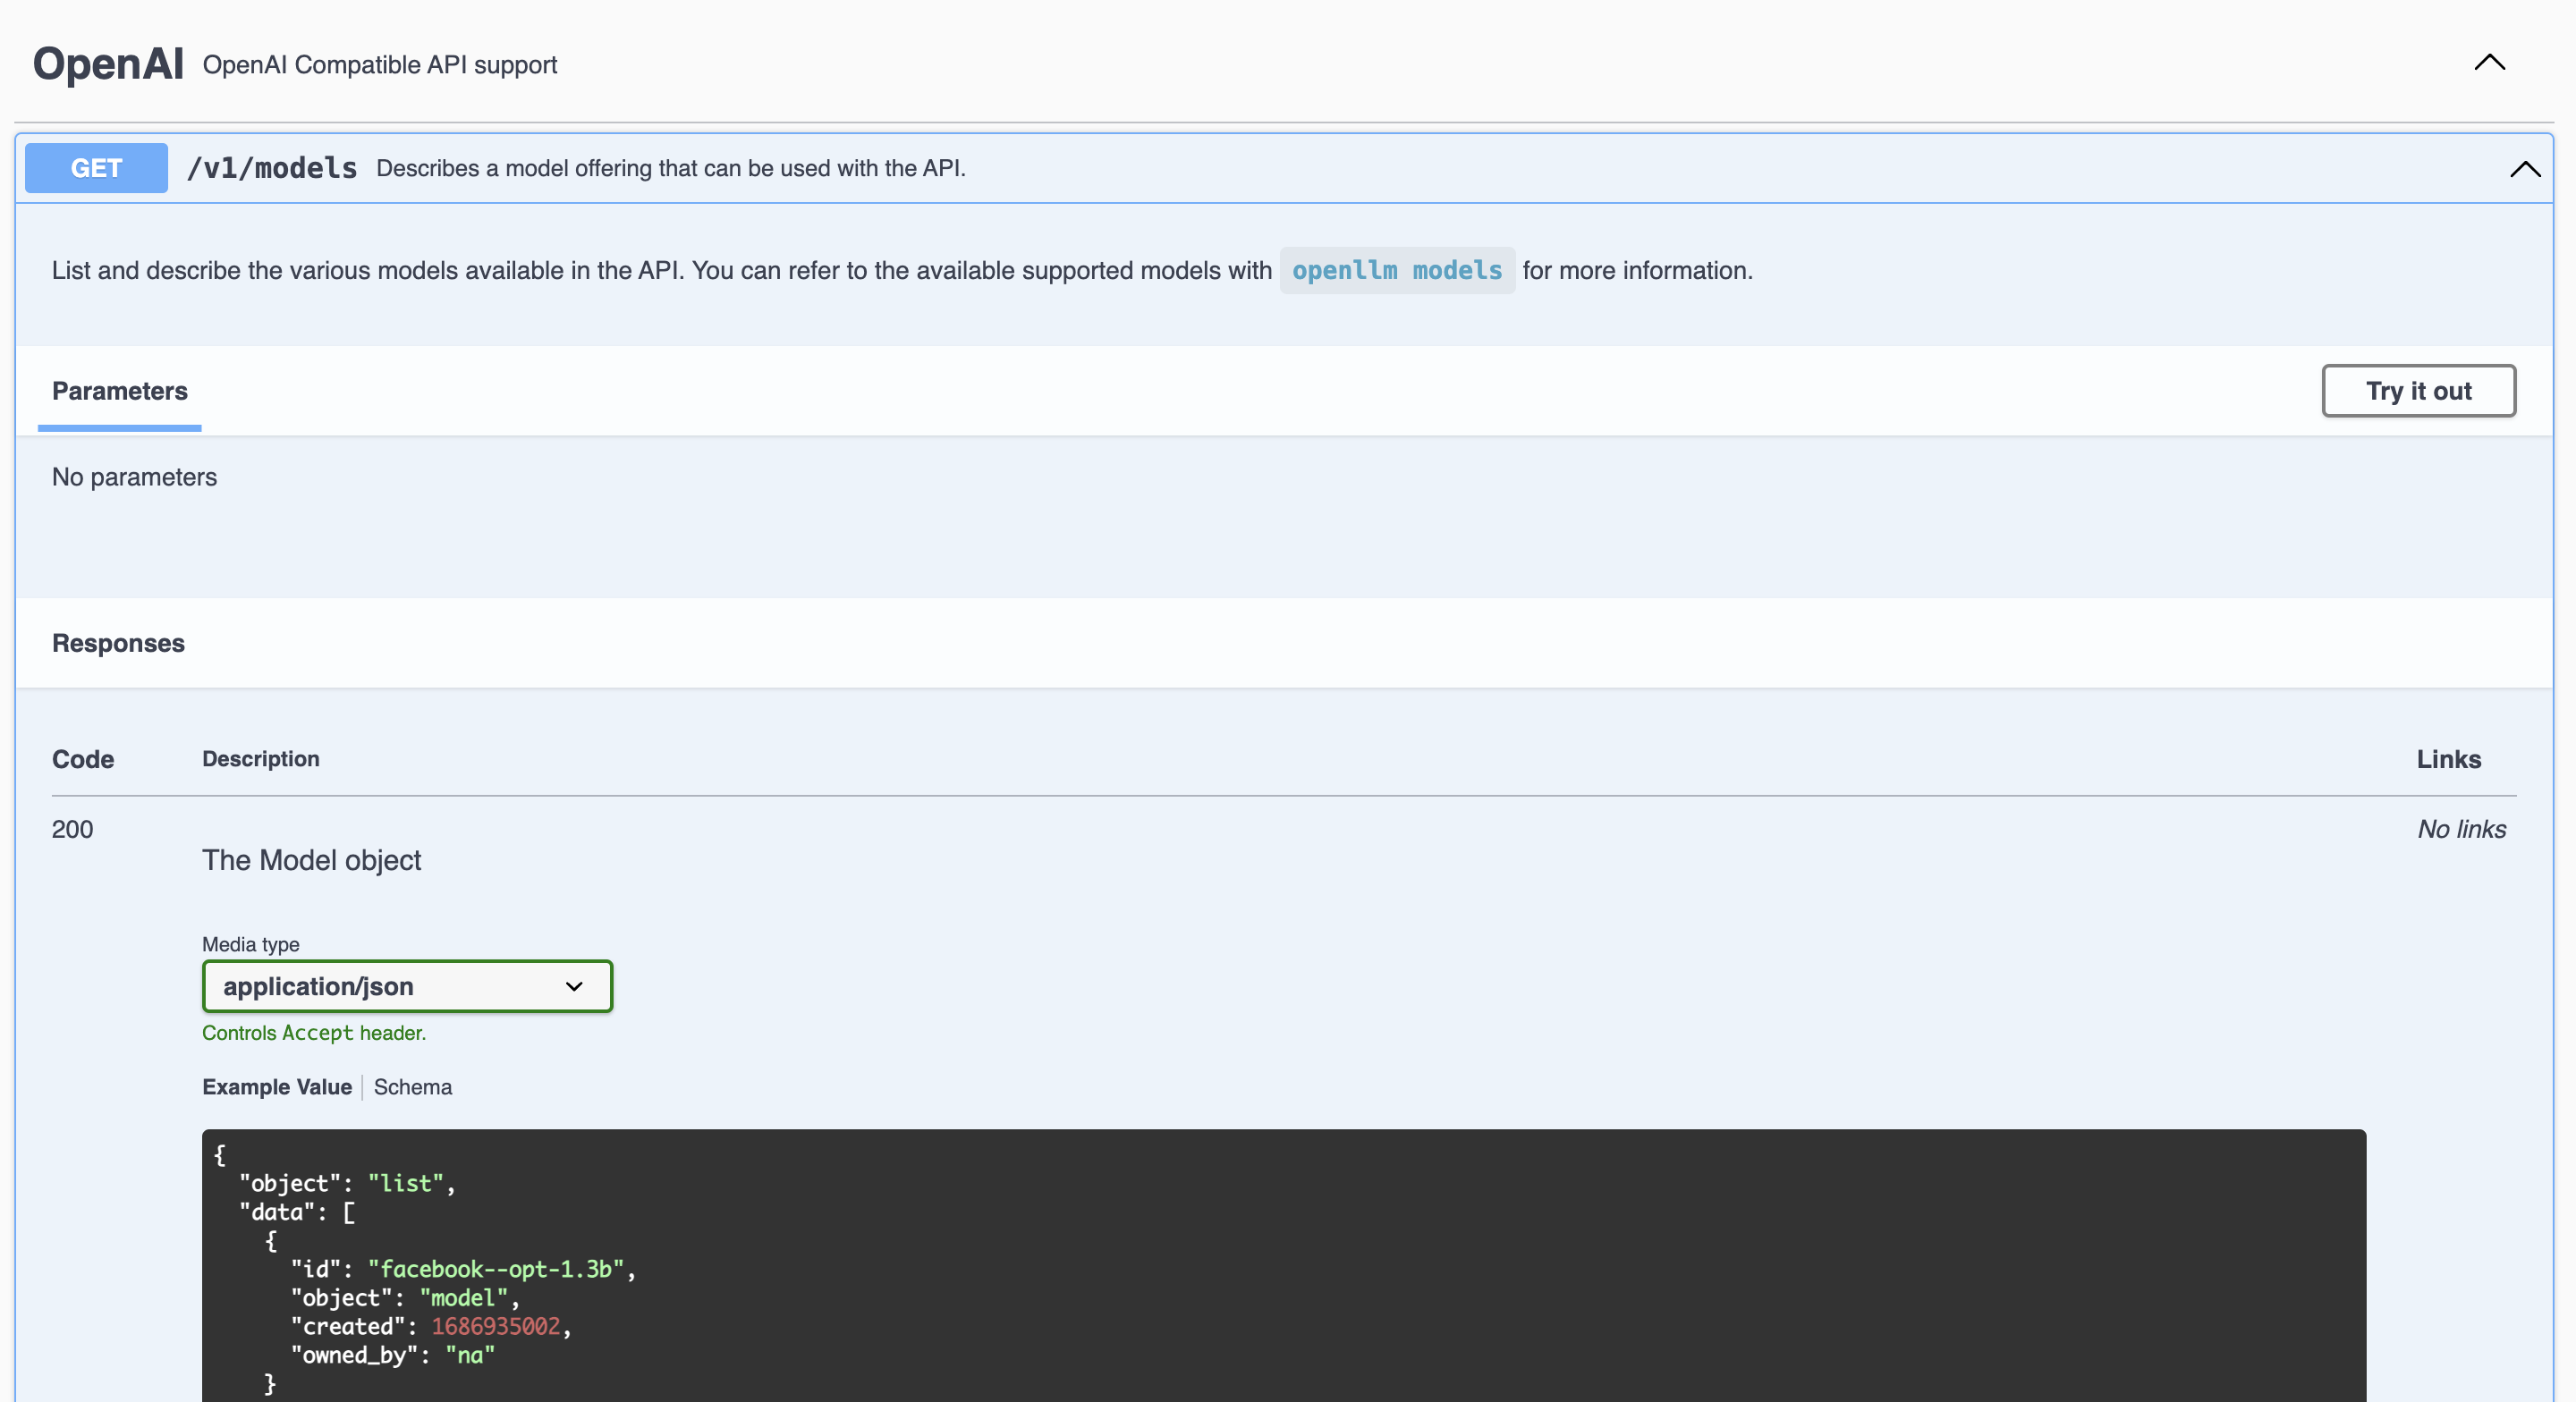Viewport: 2576px width, 1402px height.
Task: Open the Media type application/json dropdown
Action: pyautogui.click(x=406, y=986)
